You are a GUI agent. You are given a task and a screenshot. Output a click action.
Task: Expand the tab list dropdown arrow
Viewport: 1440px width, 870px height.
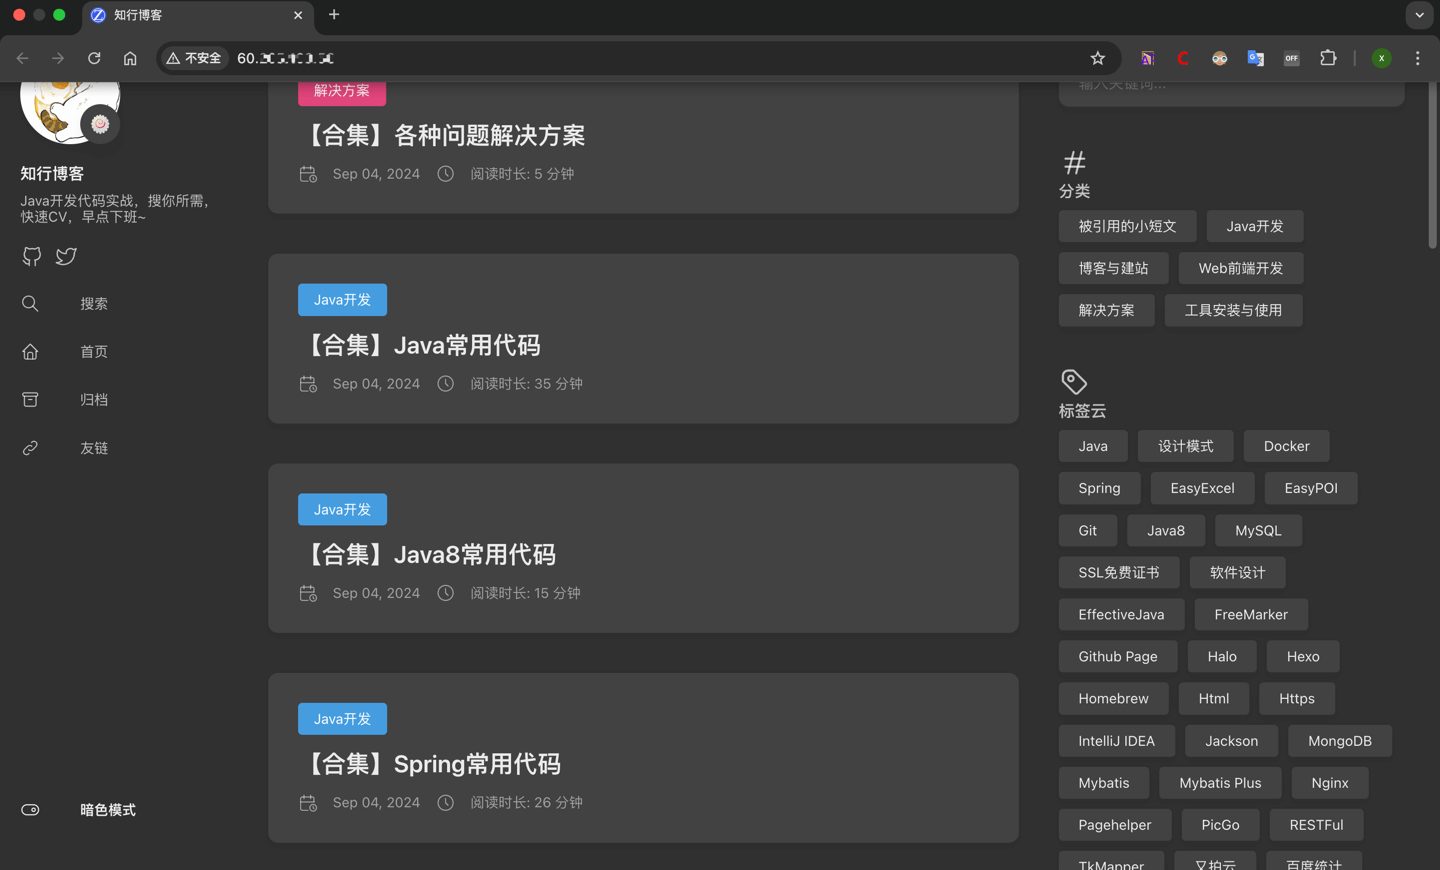tap(1419, 15)
